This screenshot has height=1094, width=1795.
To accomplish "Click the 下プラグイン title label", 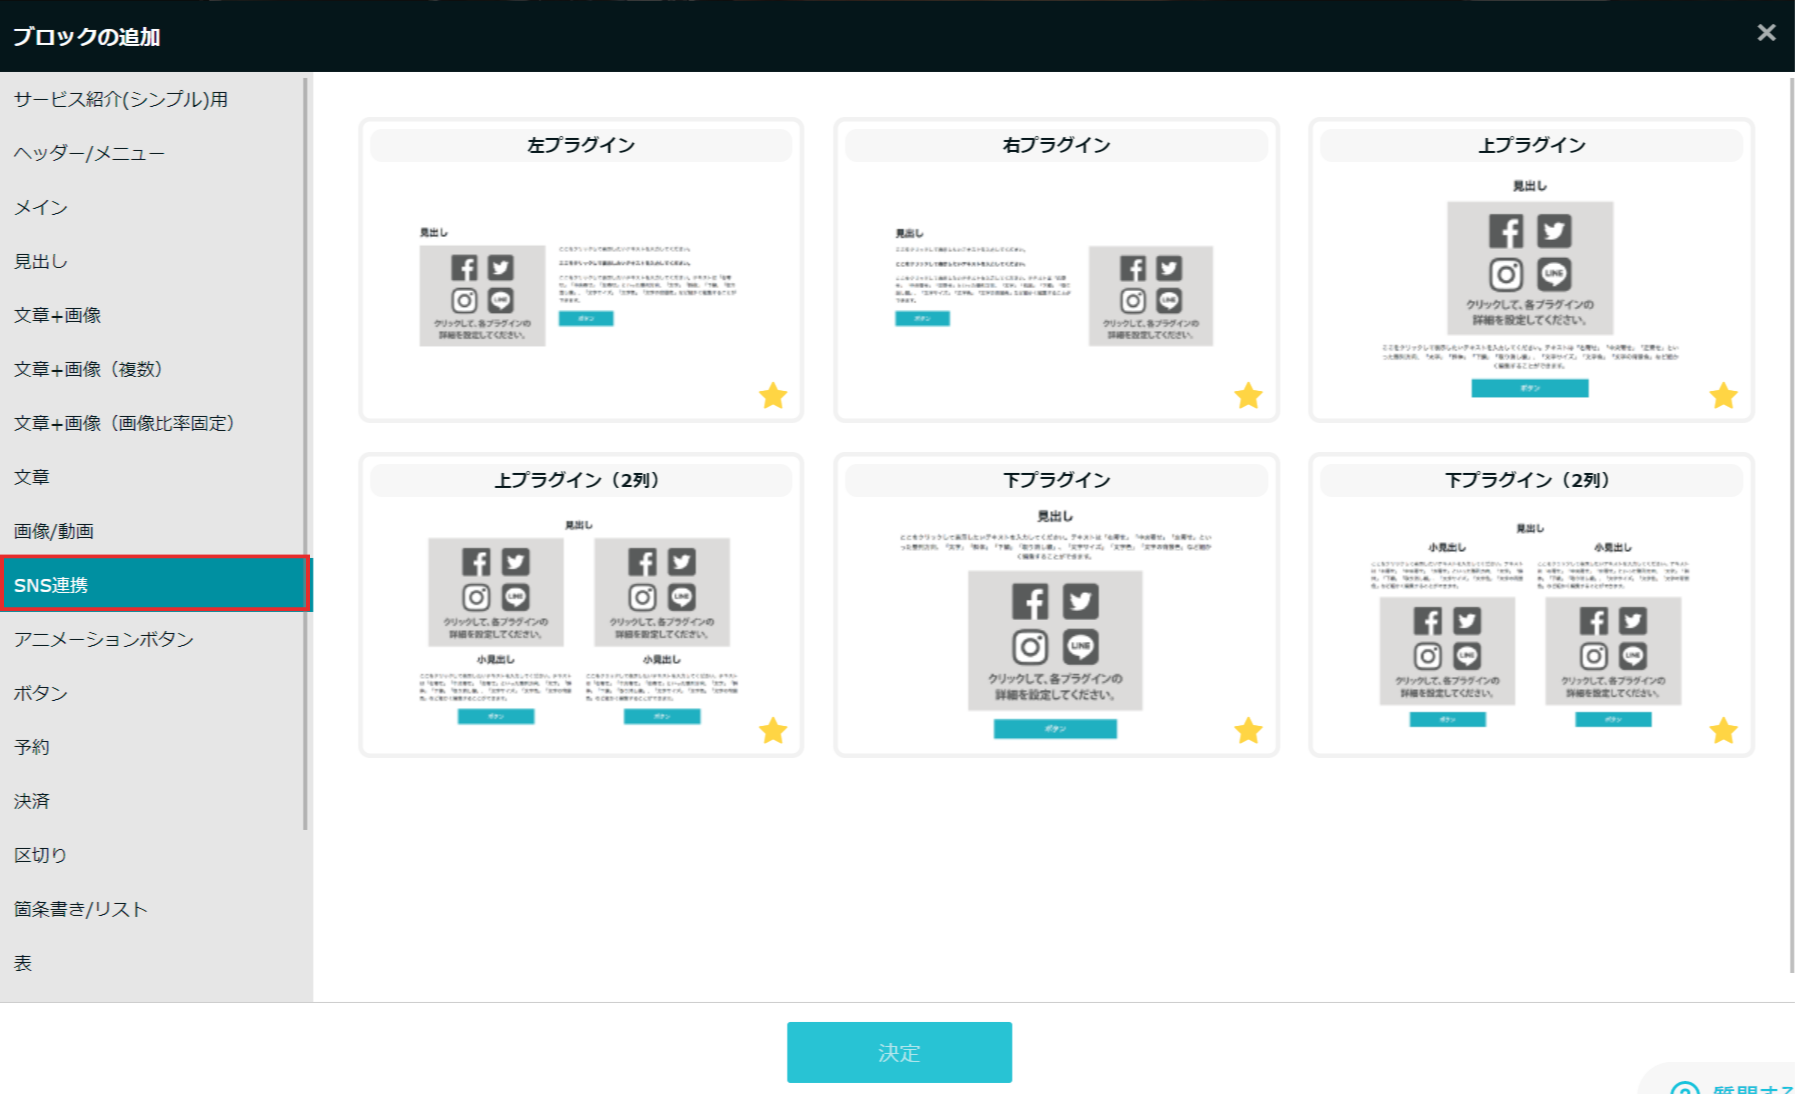I will 1057,480.
